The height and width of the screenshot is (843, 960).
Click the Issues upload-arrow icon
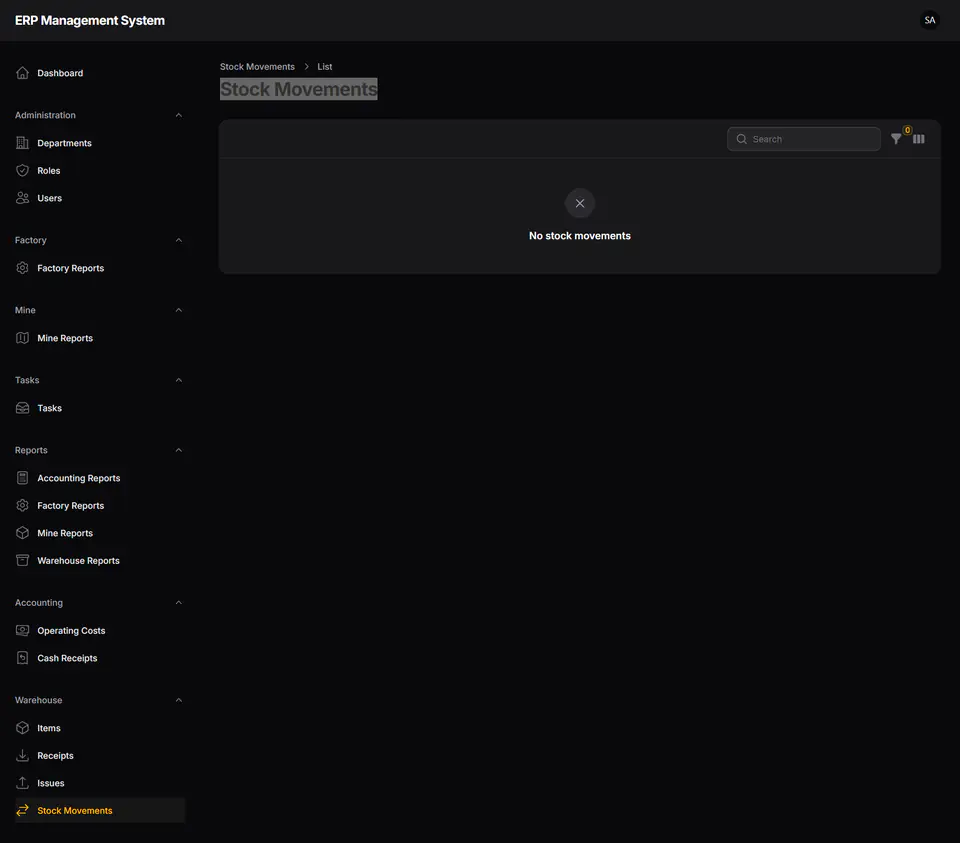(x=23, y=783)
